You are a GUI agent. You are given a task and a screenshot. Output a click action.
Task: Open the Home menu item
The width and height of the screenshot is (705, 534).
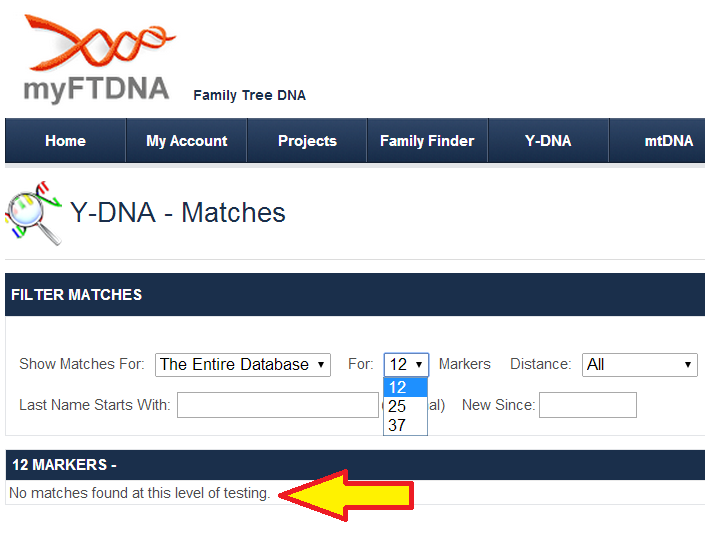coord(65,141)
